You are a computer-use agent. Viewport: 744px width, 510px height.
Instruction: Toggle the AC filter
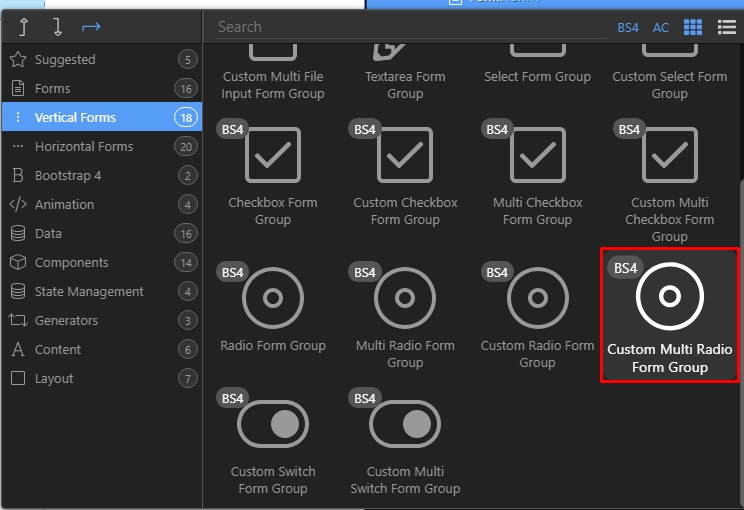661,28
